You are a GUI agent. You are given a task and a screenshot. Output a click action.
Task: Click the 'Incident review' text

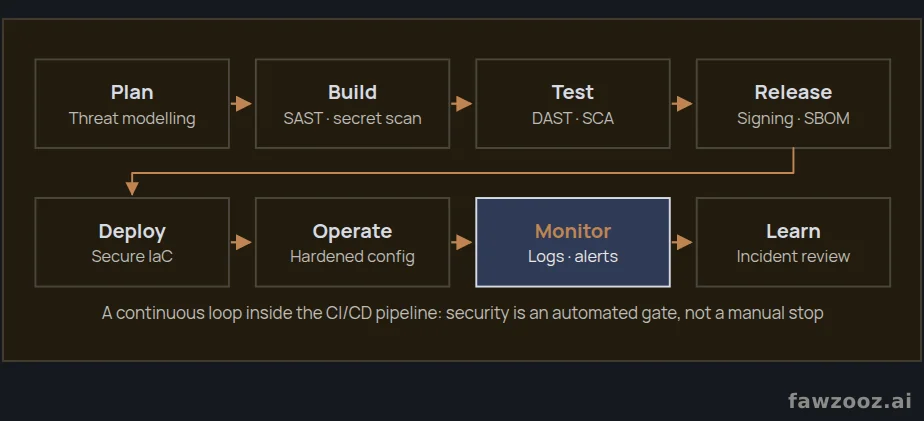click(793, 257)
